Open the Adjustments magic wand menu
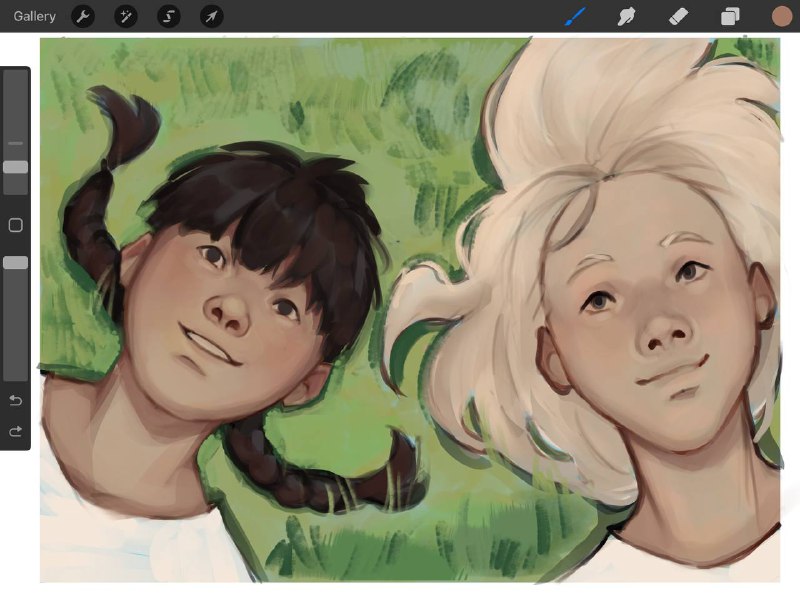 pos(126,17)
